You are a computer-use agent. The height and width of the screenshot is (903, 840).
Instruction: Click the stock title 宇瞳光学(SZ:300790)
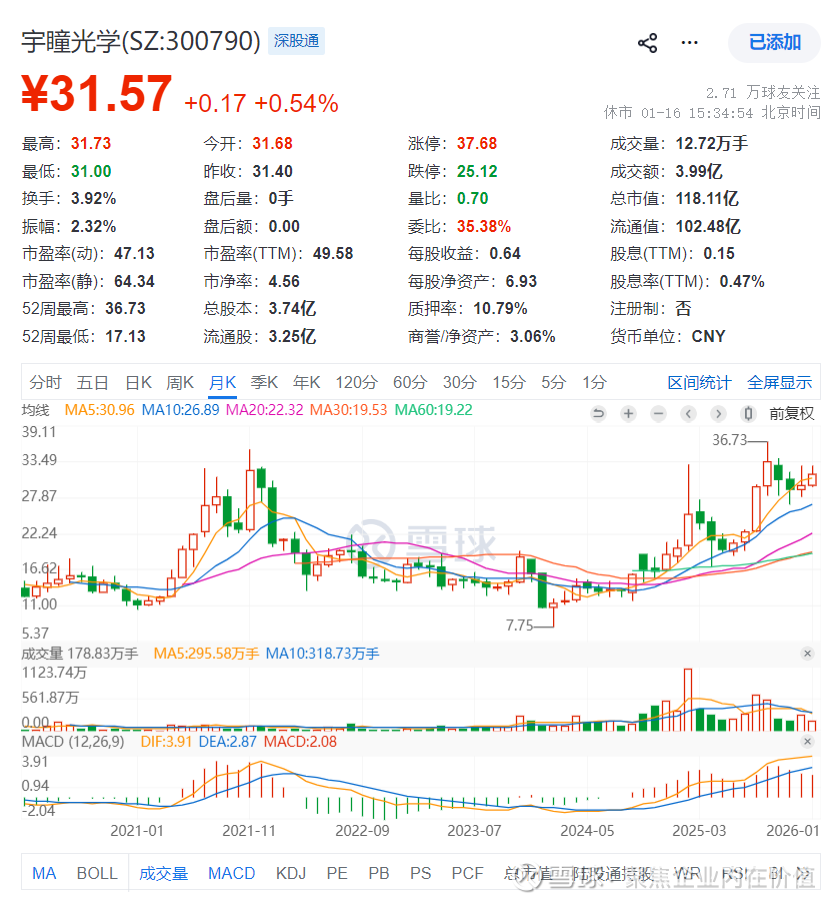click(141, 41)
